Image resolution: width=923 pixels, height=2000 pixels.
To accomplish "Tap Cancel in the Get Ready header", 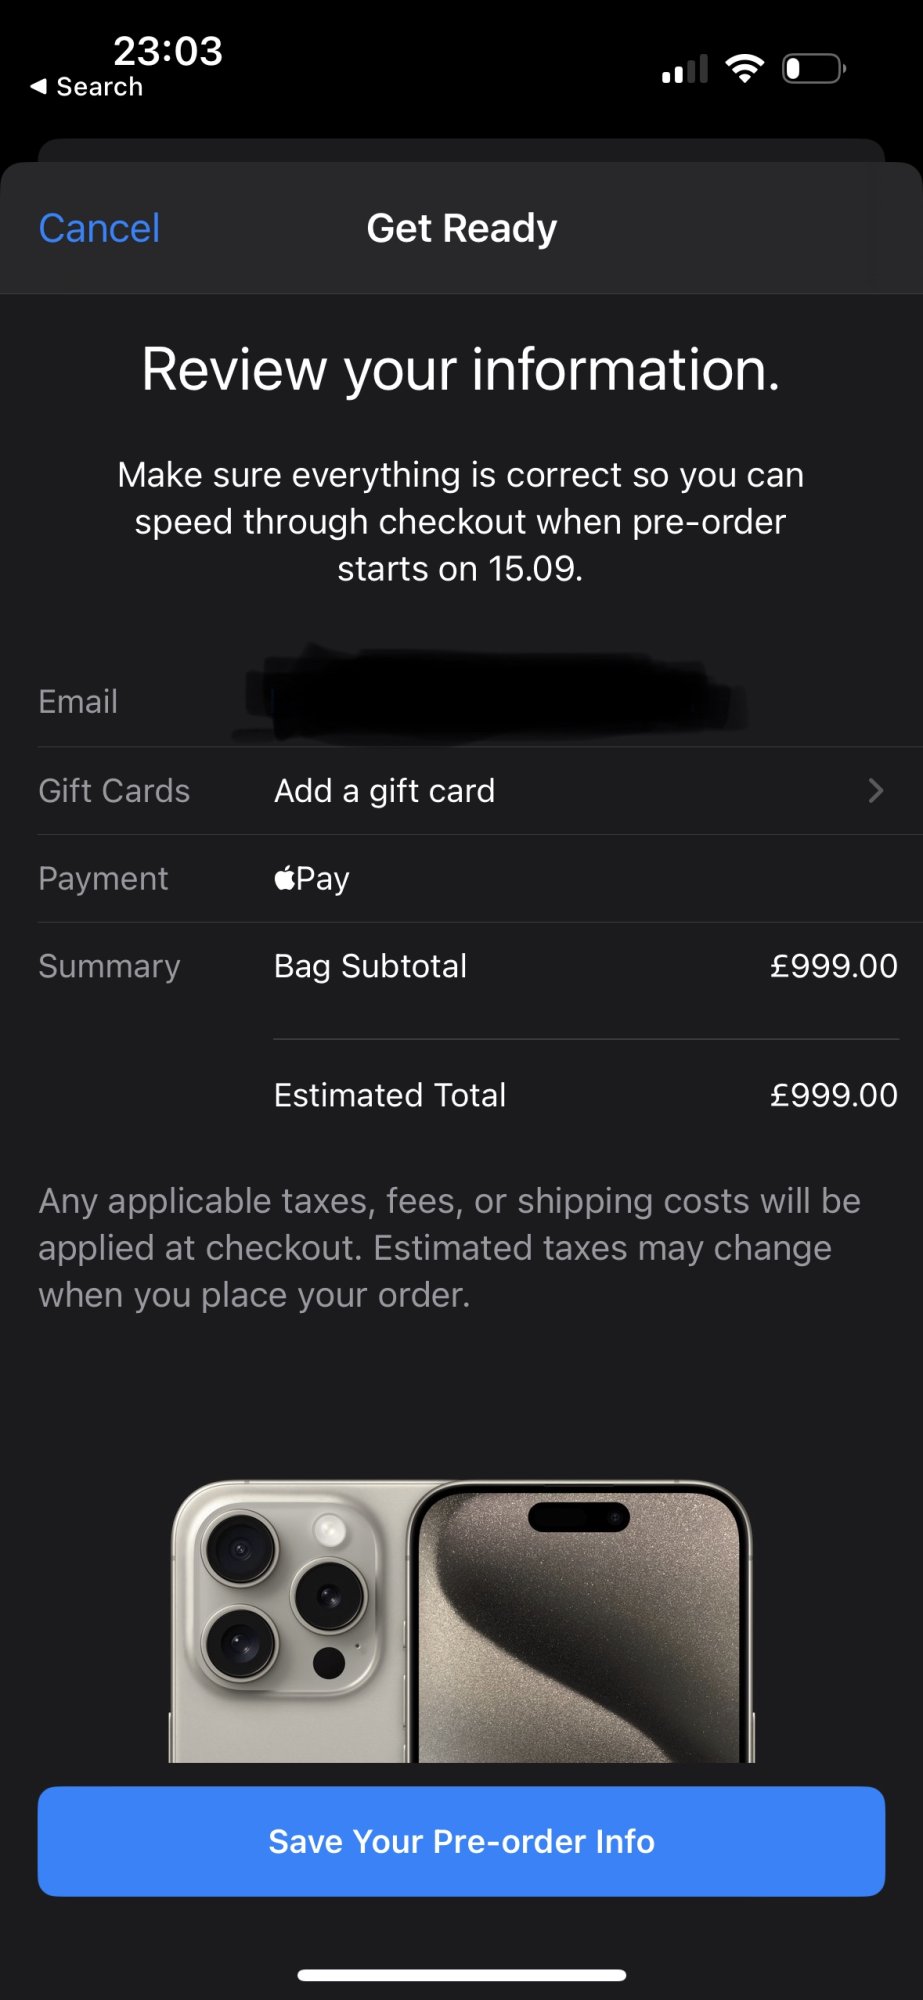I will click(x=99, y=228).
